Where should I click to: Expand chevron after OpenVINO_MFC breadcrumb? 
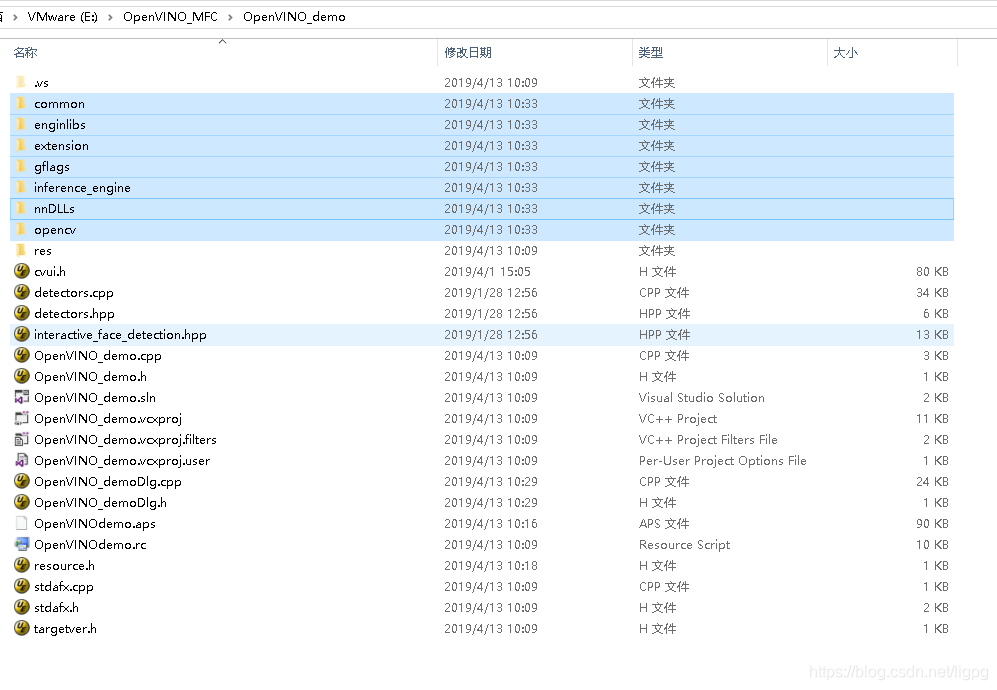point(230,17)
